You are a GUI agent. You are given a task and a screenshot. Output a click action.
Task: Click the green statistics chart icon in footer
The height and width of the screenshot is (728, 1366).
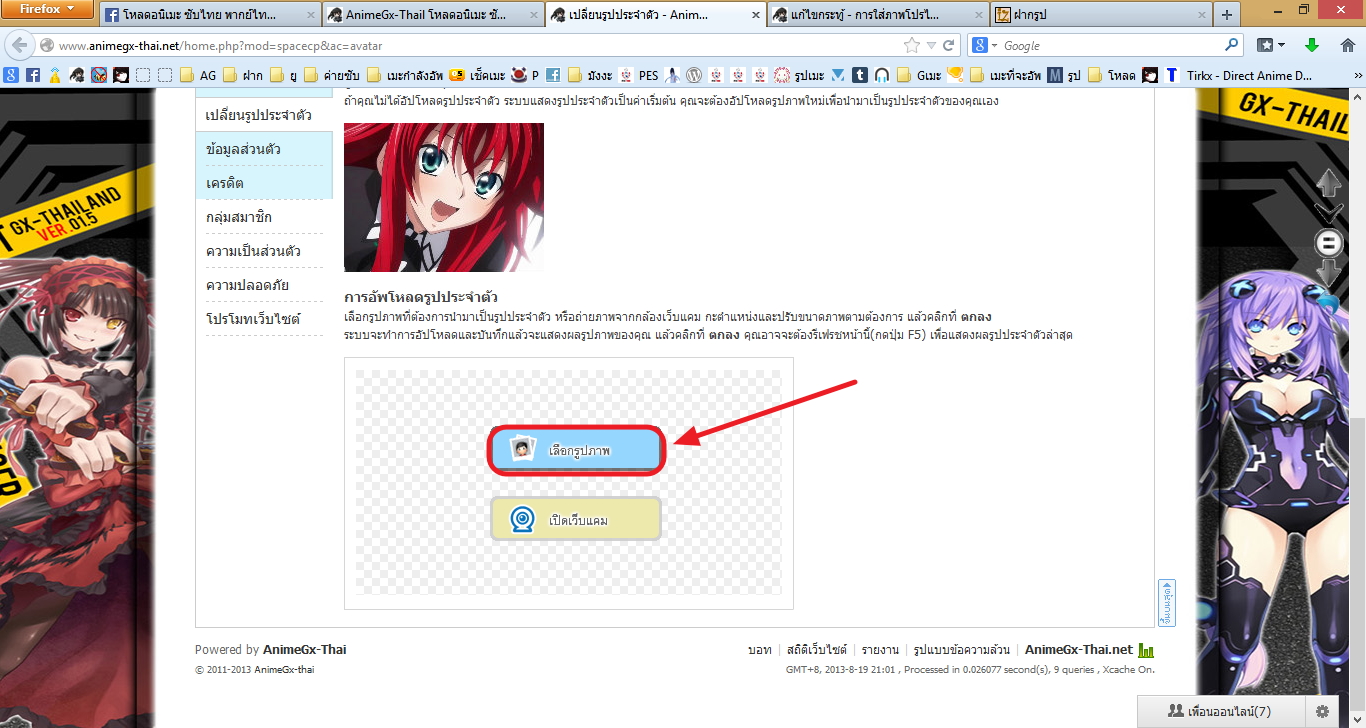click(x=1146, y=650)
